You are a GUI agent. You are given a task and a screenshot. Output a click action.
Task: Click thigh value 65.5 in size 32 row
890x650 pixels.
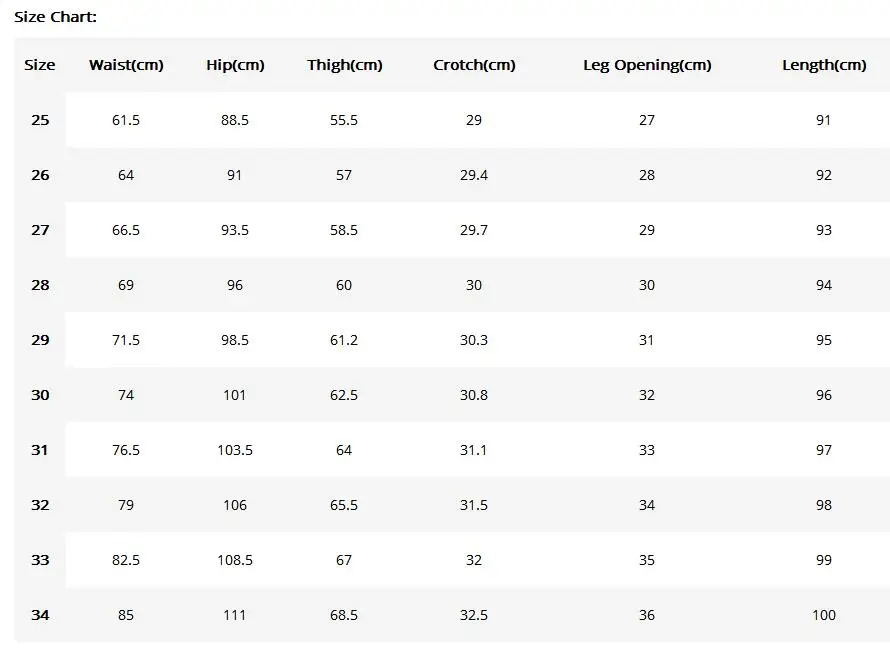(x=344, y=505)
